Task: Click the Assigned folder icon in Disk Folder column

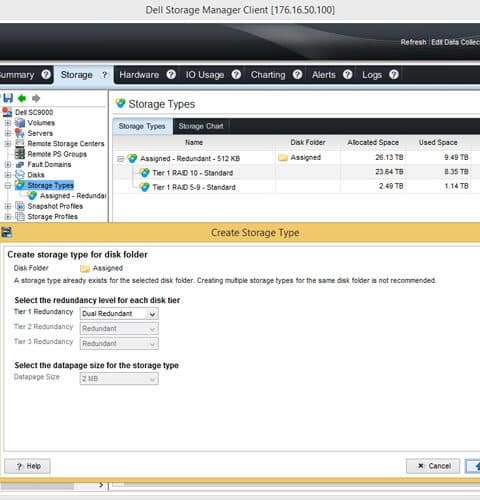Action: click(x=283, y=158)
